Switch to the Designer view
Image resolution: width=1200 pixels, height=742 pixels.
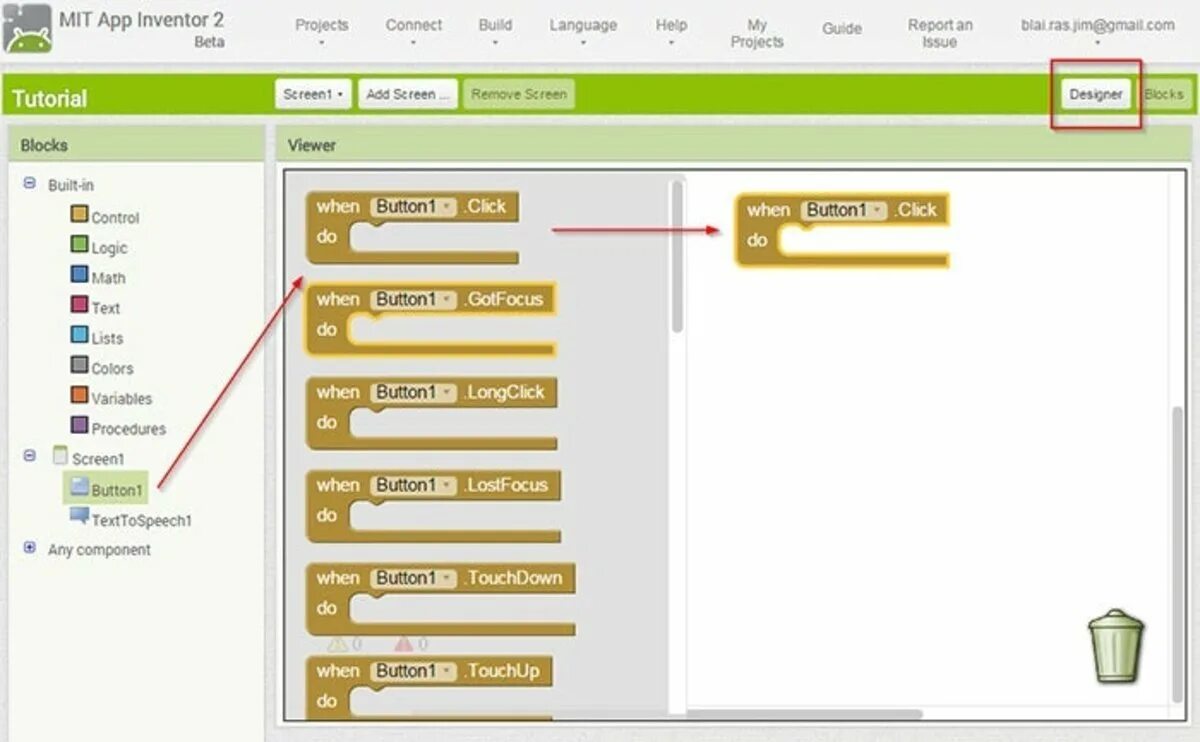[x=1096, y=94]
